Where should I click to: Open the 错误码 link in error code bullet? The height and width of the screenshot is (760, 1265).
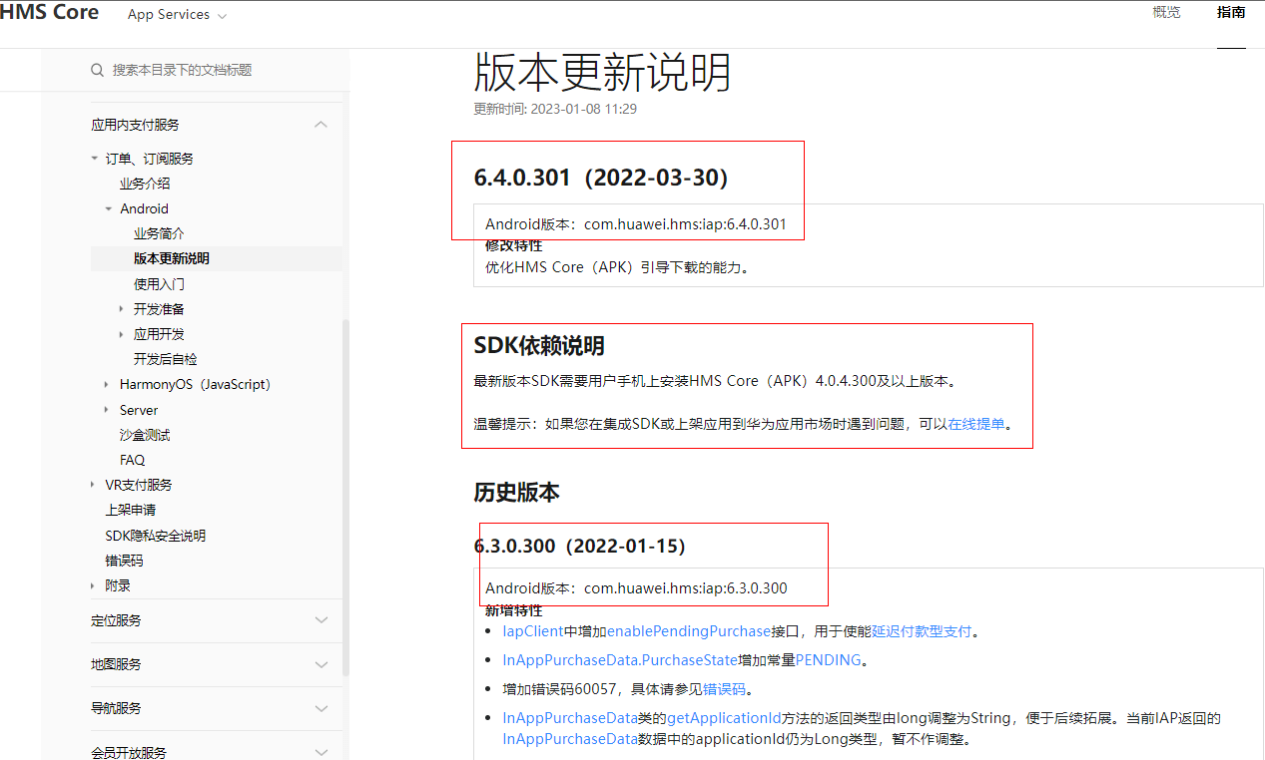724,690
